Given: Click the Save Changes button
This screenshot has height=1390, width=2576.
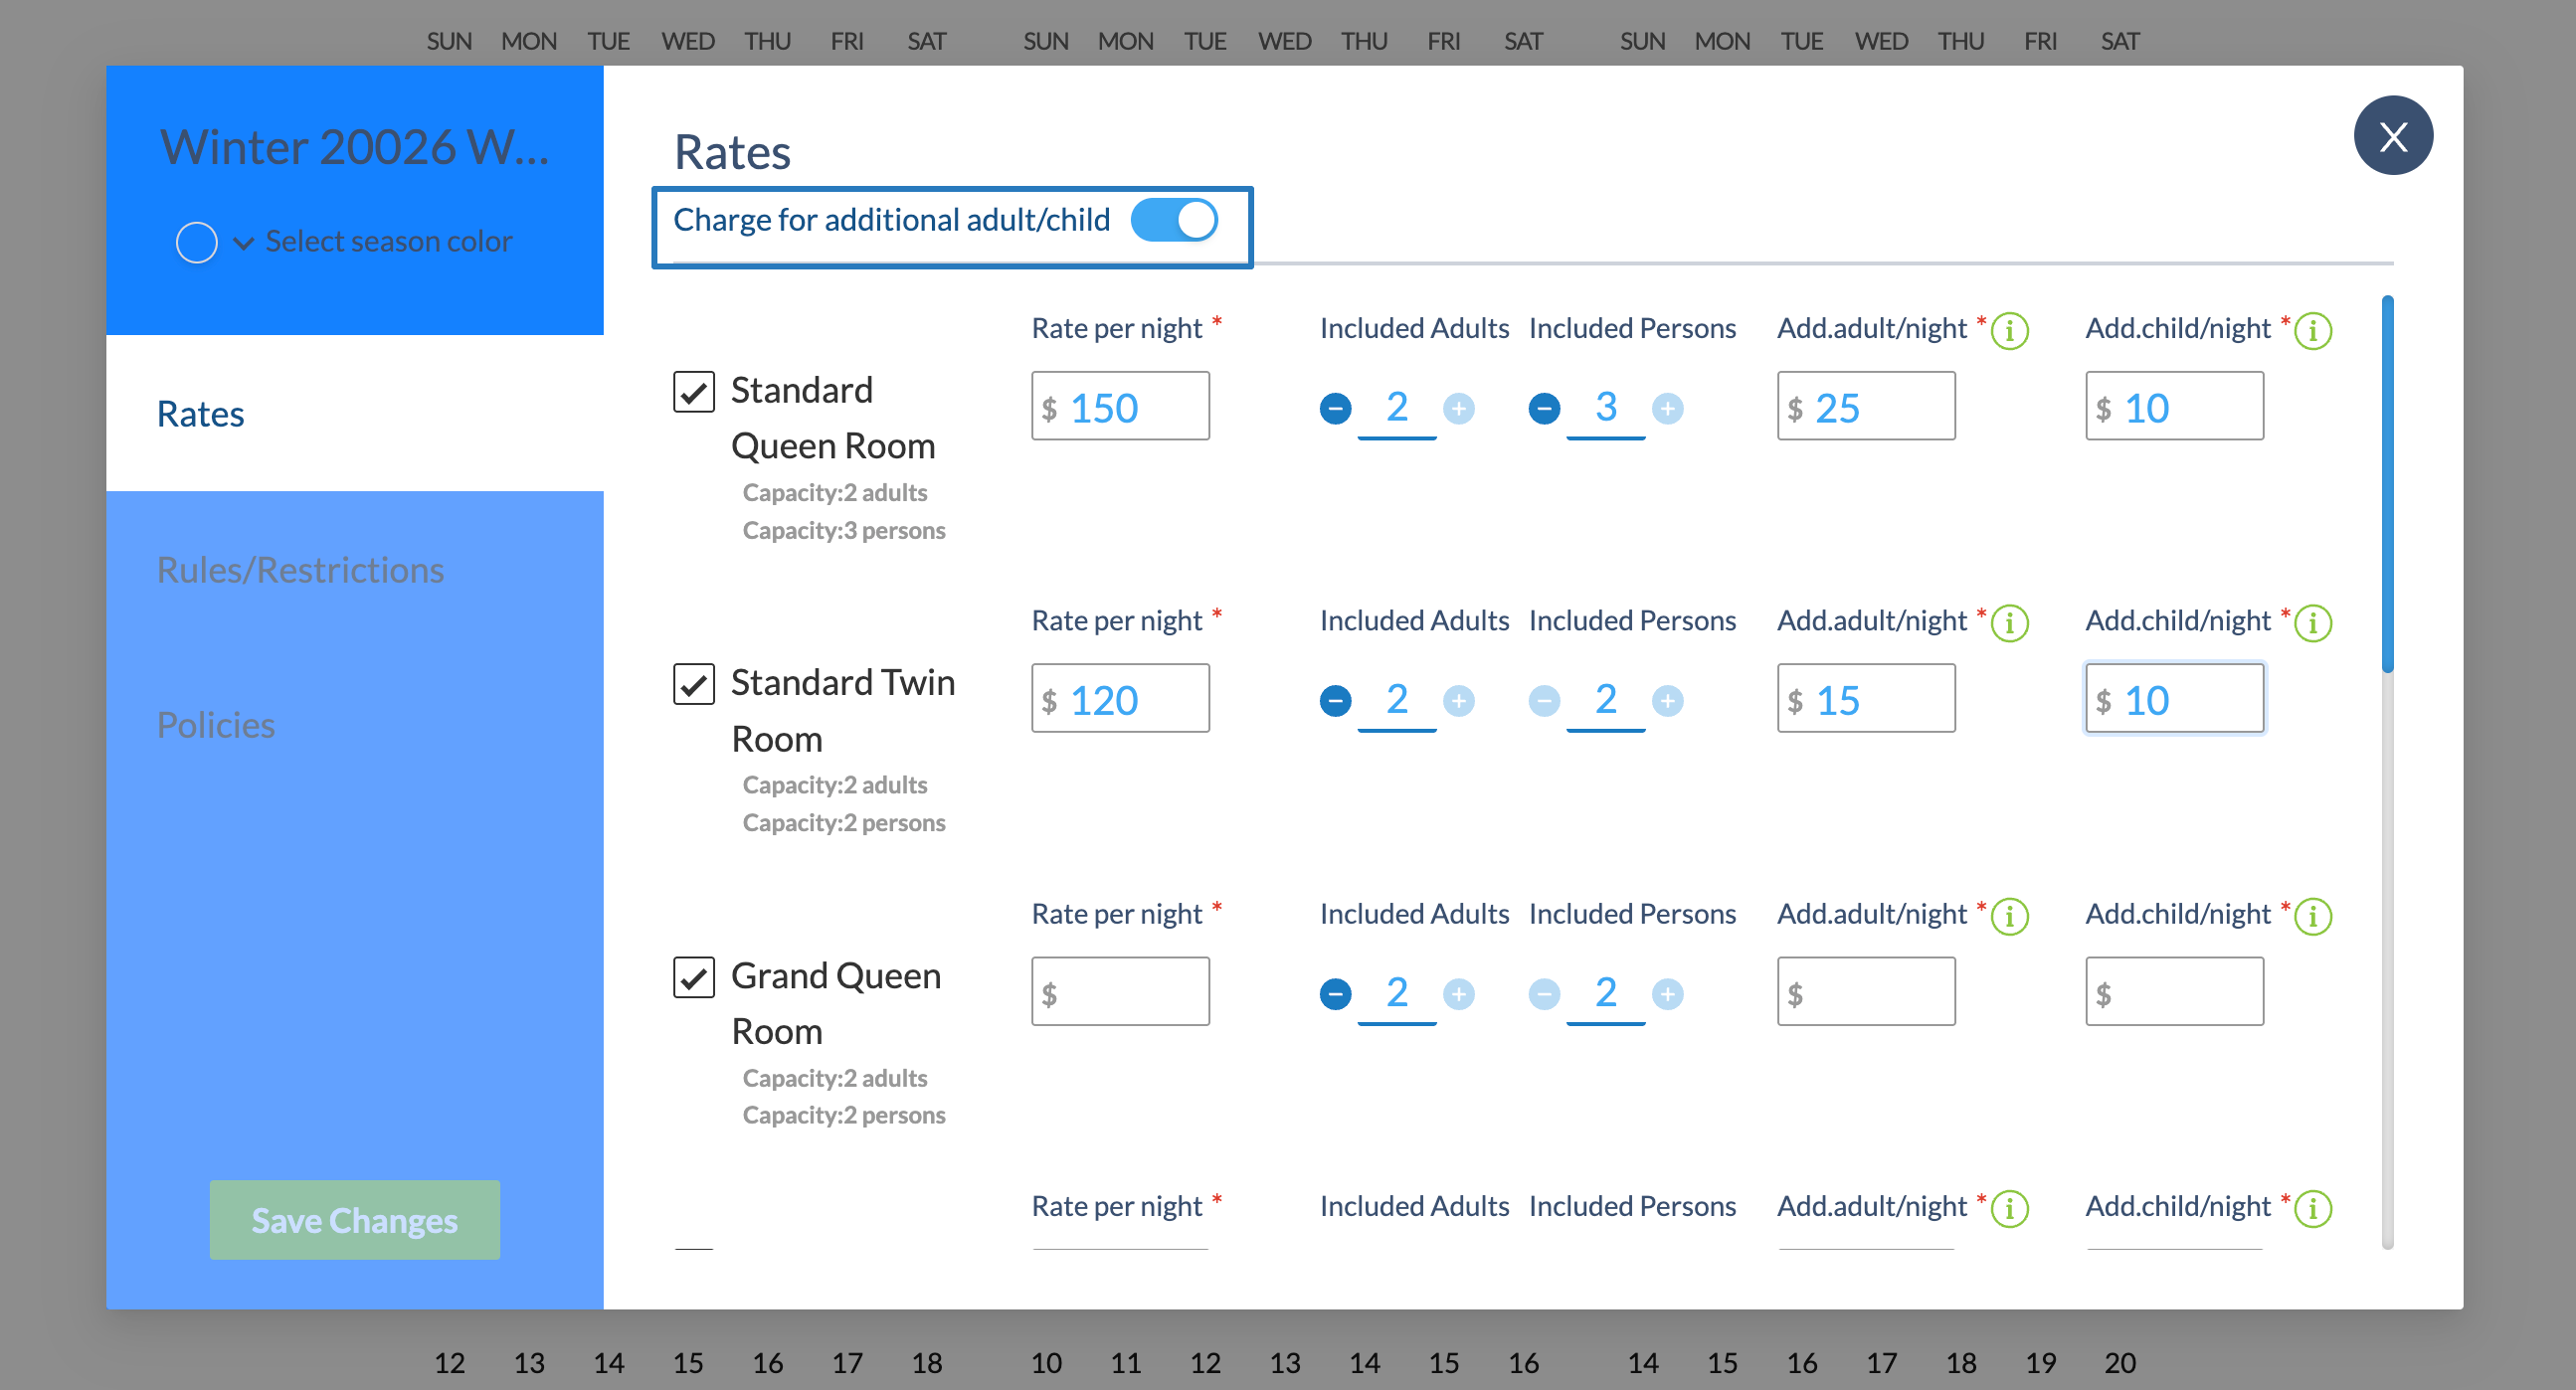Looking at the screenshot, I should [x=354, y=1220].
